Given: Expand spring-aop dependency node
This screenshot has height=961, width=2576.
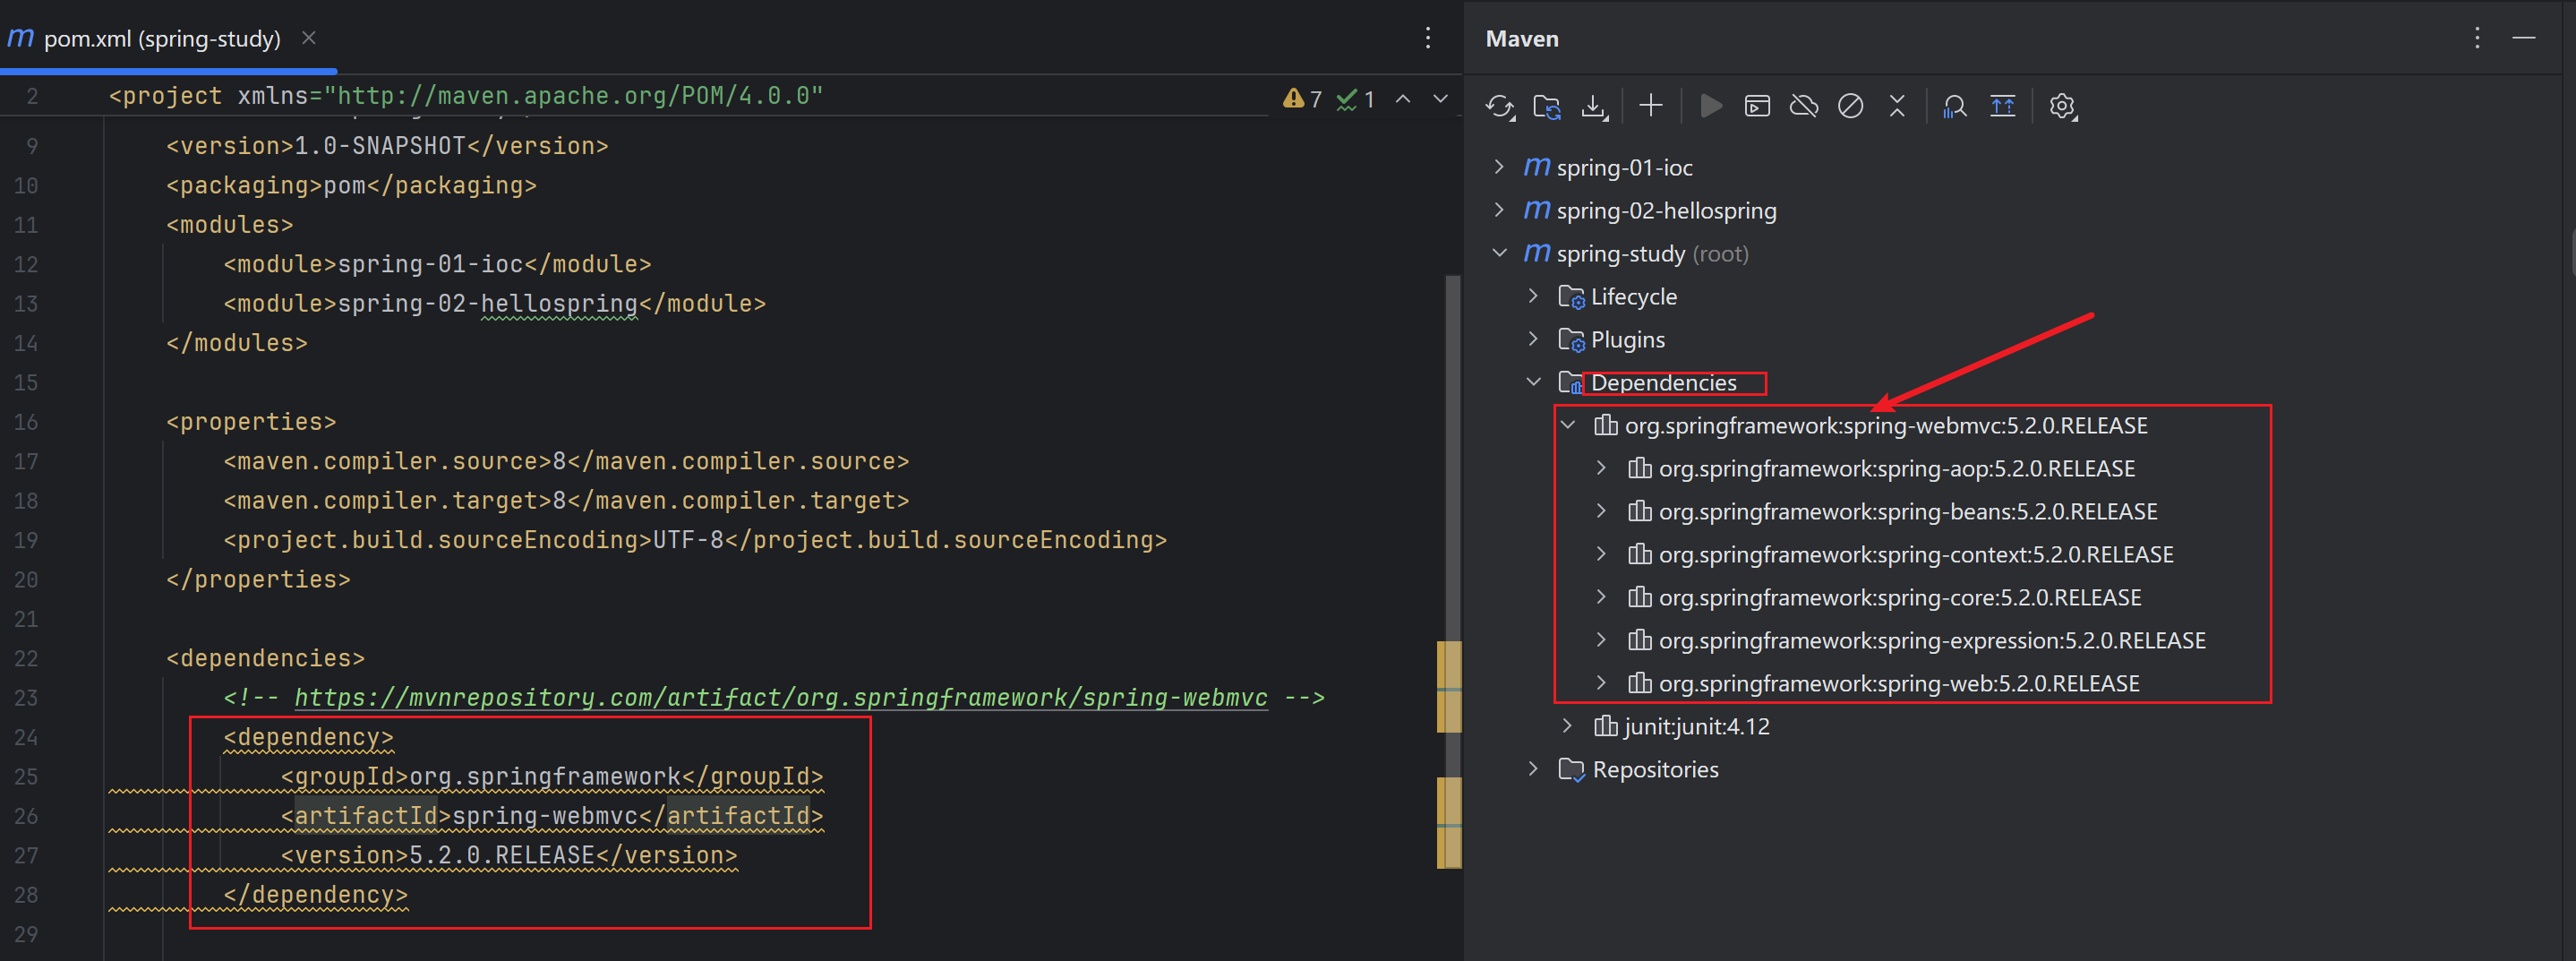Looking at the screenshot, I should click(x=1602, y=468).
